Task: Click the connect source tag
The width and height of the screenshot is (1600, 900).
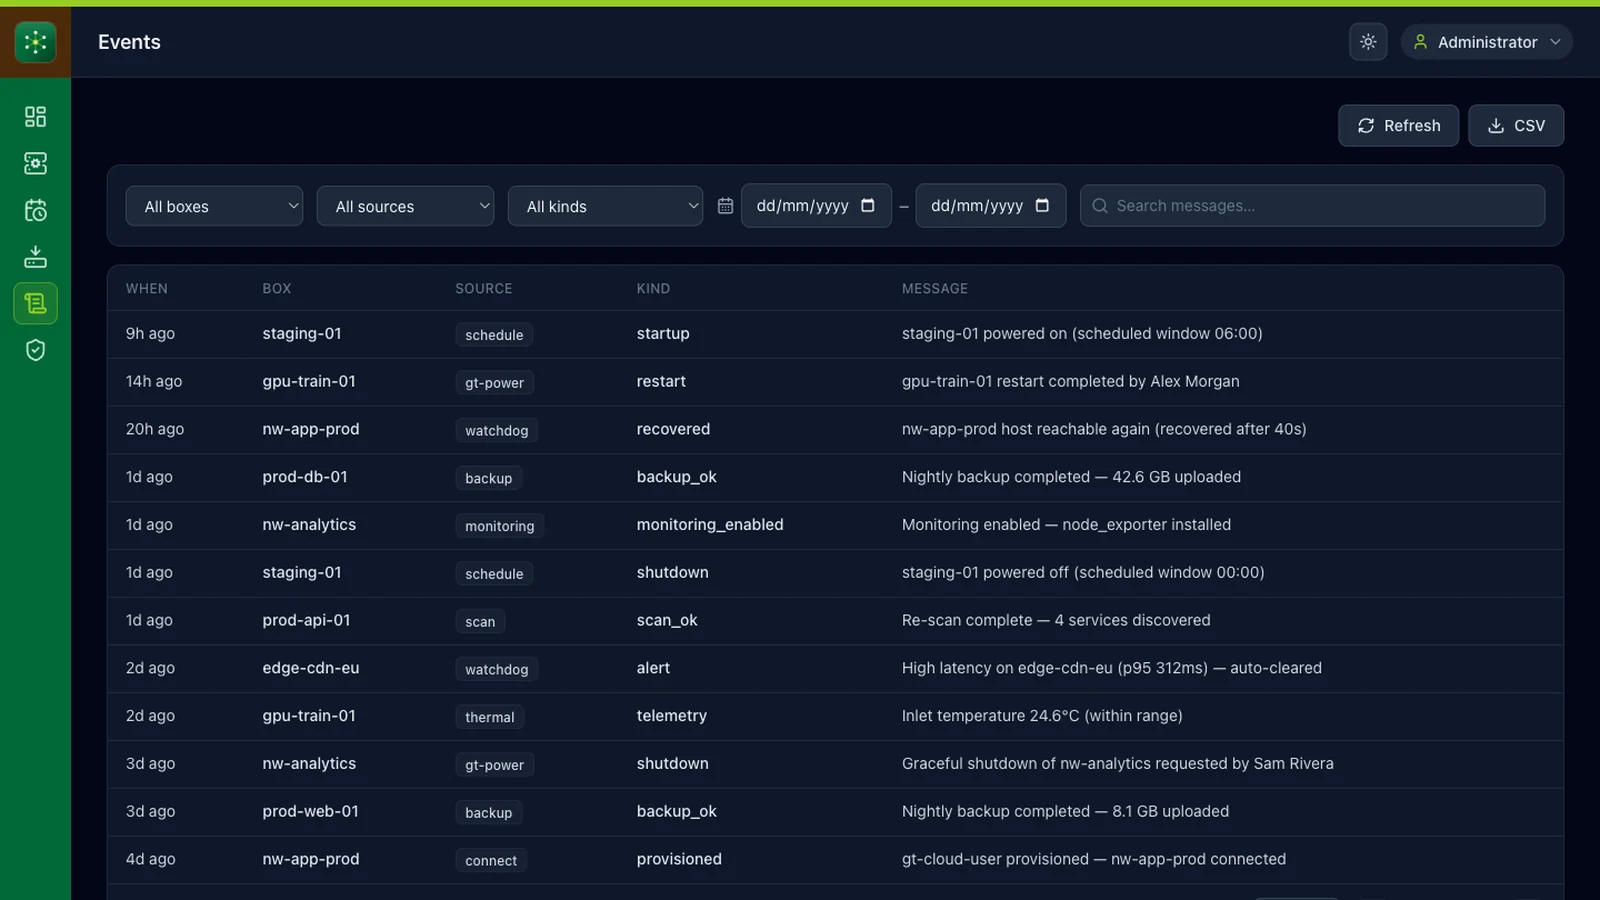Action: [491, 861]
